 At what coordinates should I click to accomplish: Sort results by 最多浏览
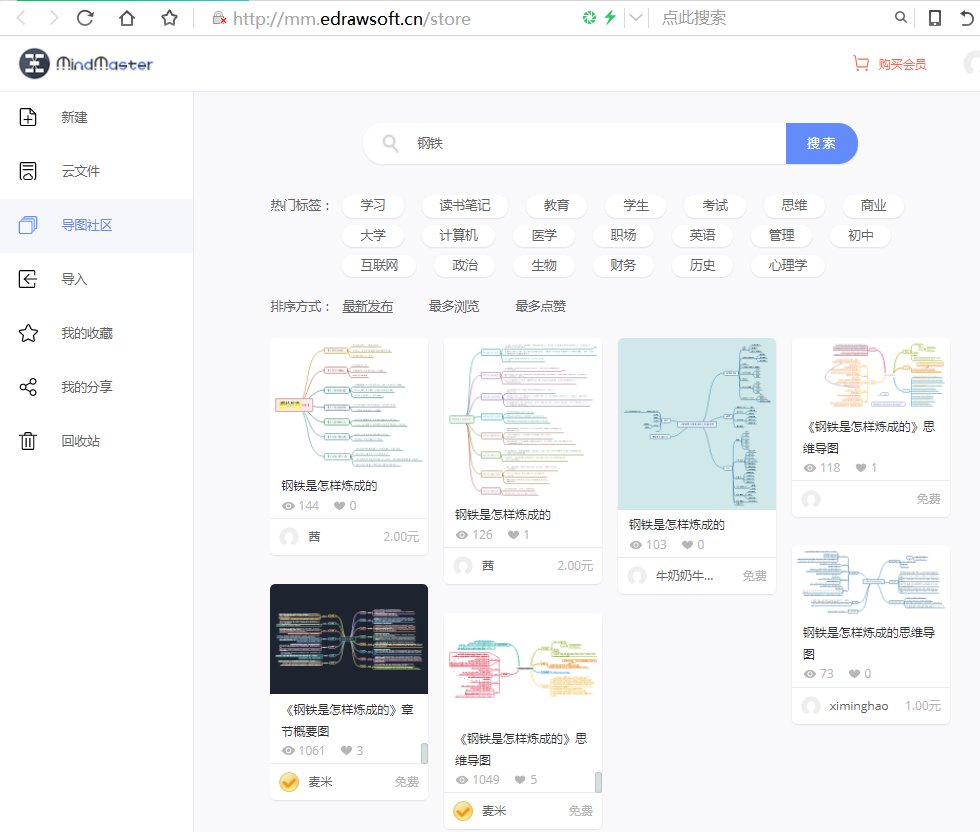455,306
